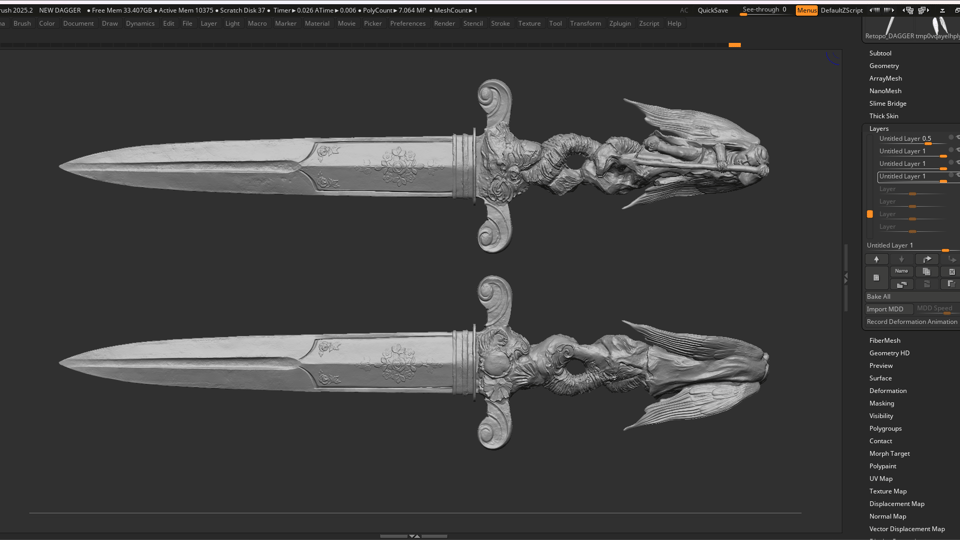This screenshot has width=960, height=540.
Task: Click the invert layer icon below duplicate
Action: (x=926, y=284)
